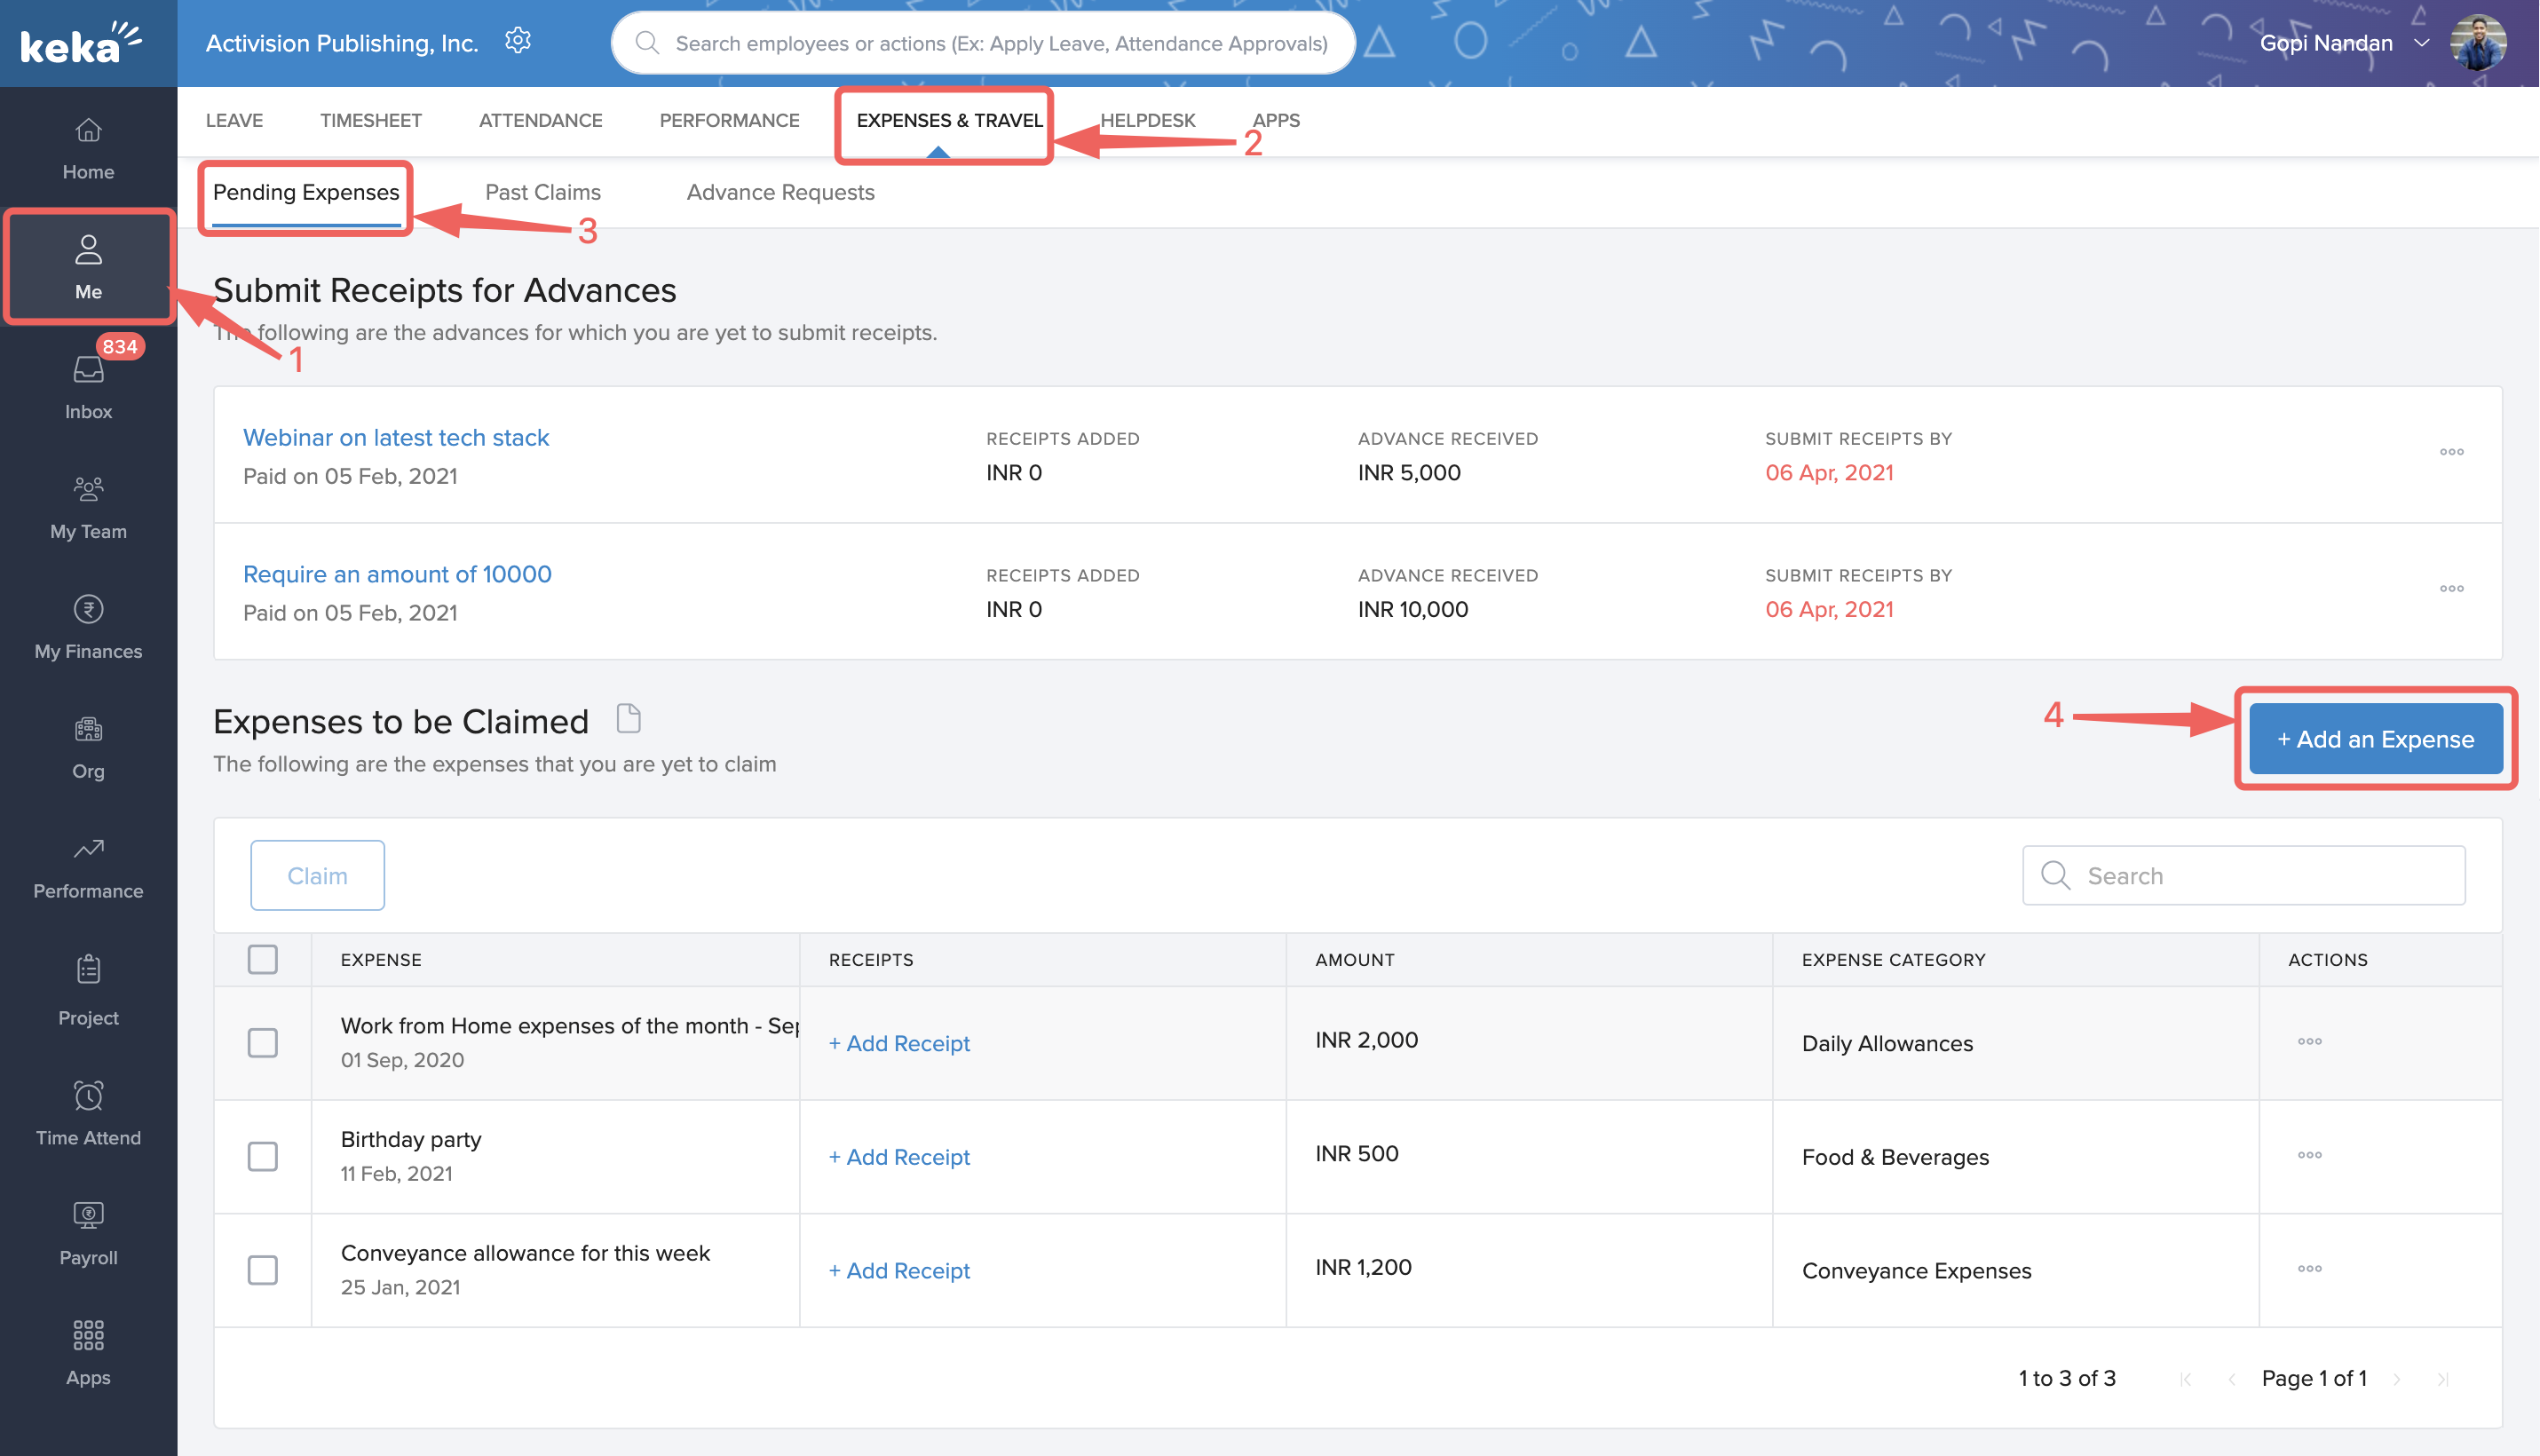Expand Gopi Nandan user dropdown arrow
The height and width of the screenshot is (1456, 2540).
pyautogui.click(x=2421, y=43)
